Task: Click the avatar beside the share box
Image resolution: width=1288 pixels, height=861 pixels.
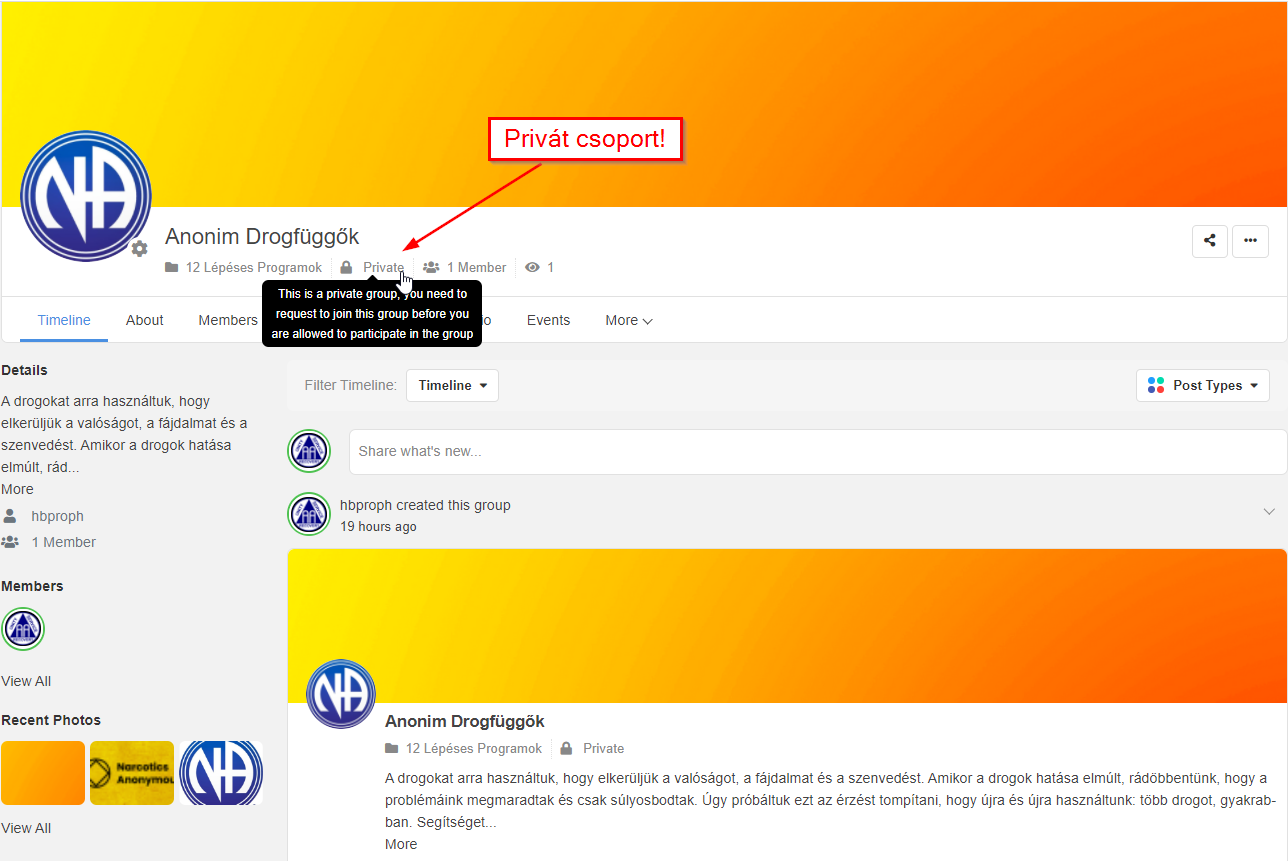Action: click(309, 451)
